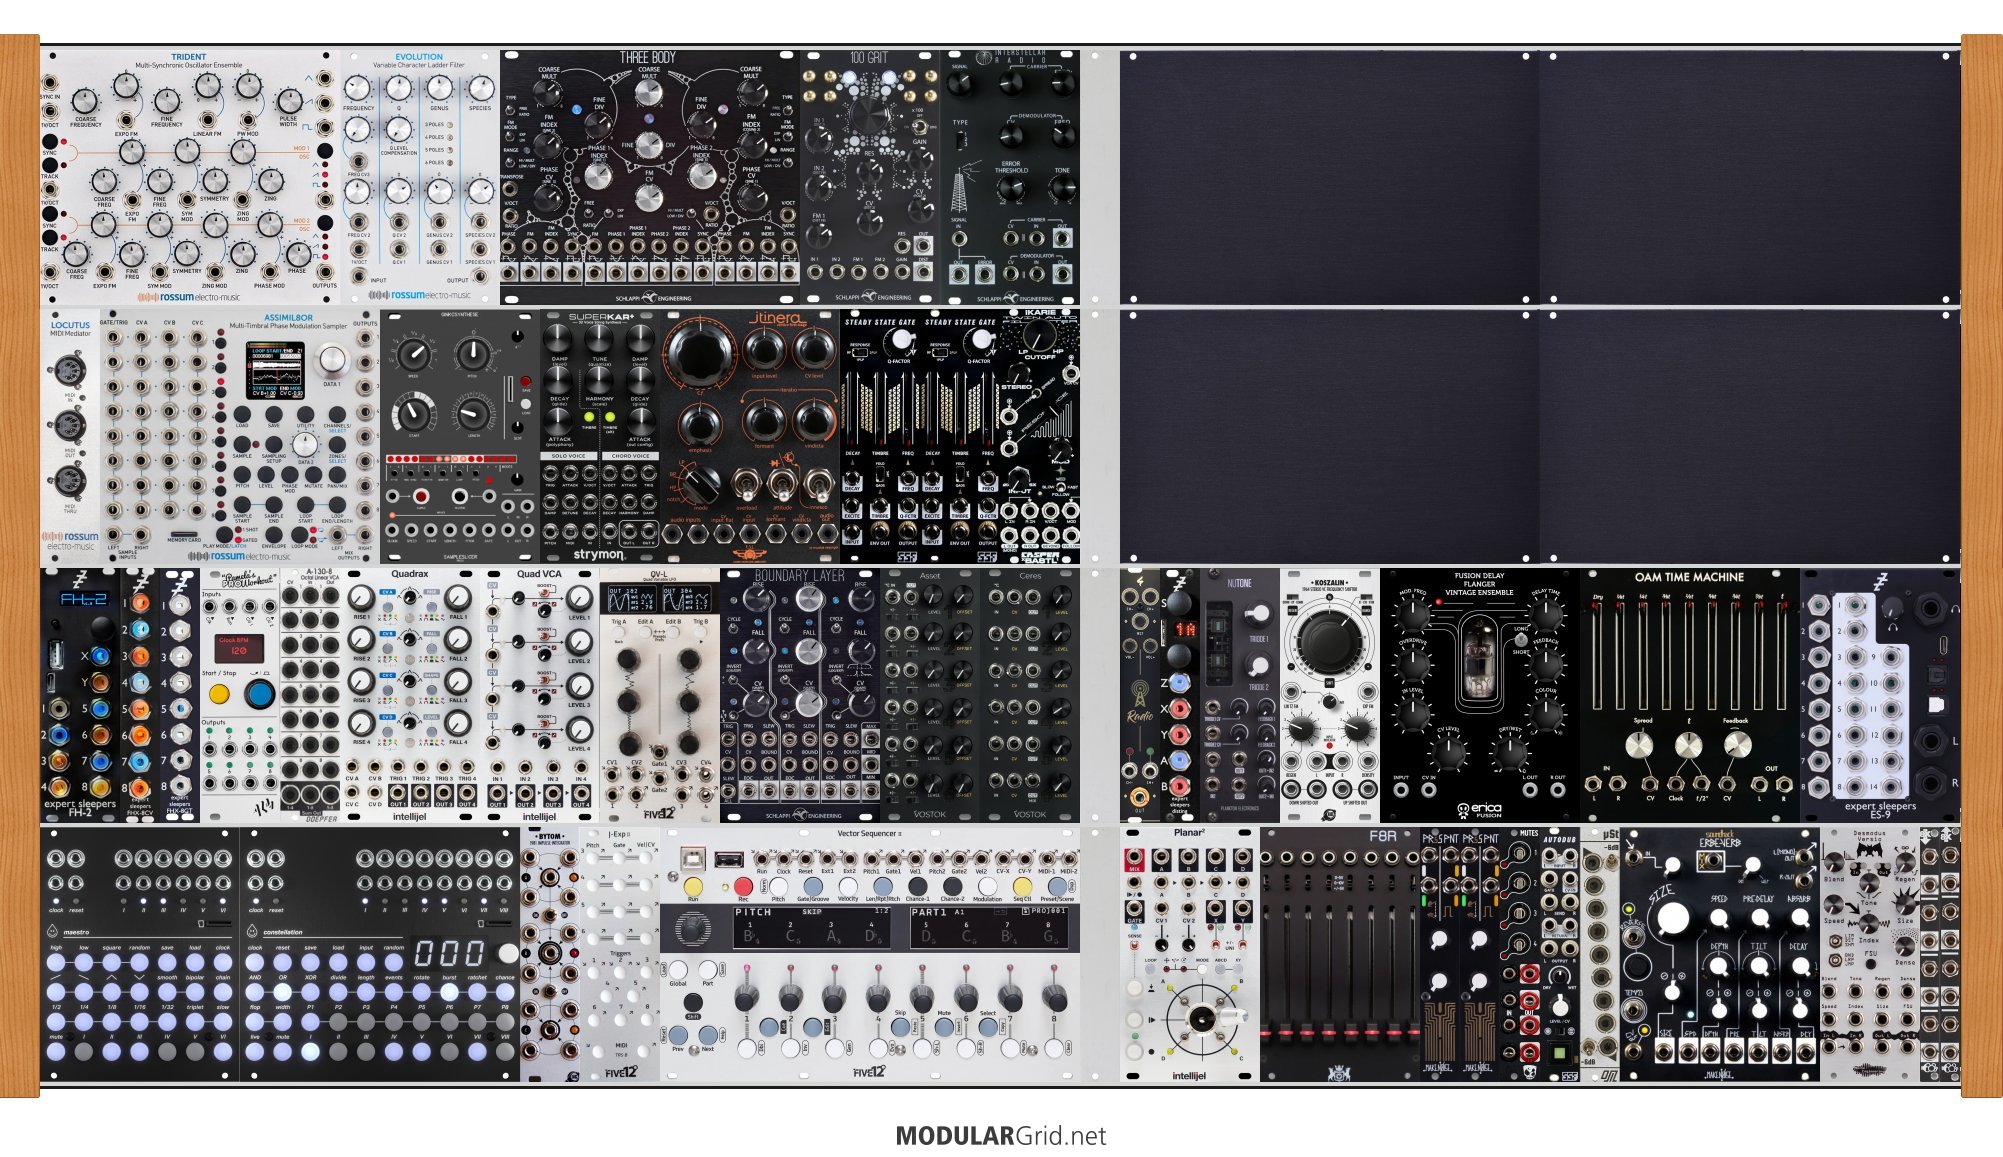Click the Planar² joystick

click(x=1201, y=1019)
